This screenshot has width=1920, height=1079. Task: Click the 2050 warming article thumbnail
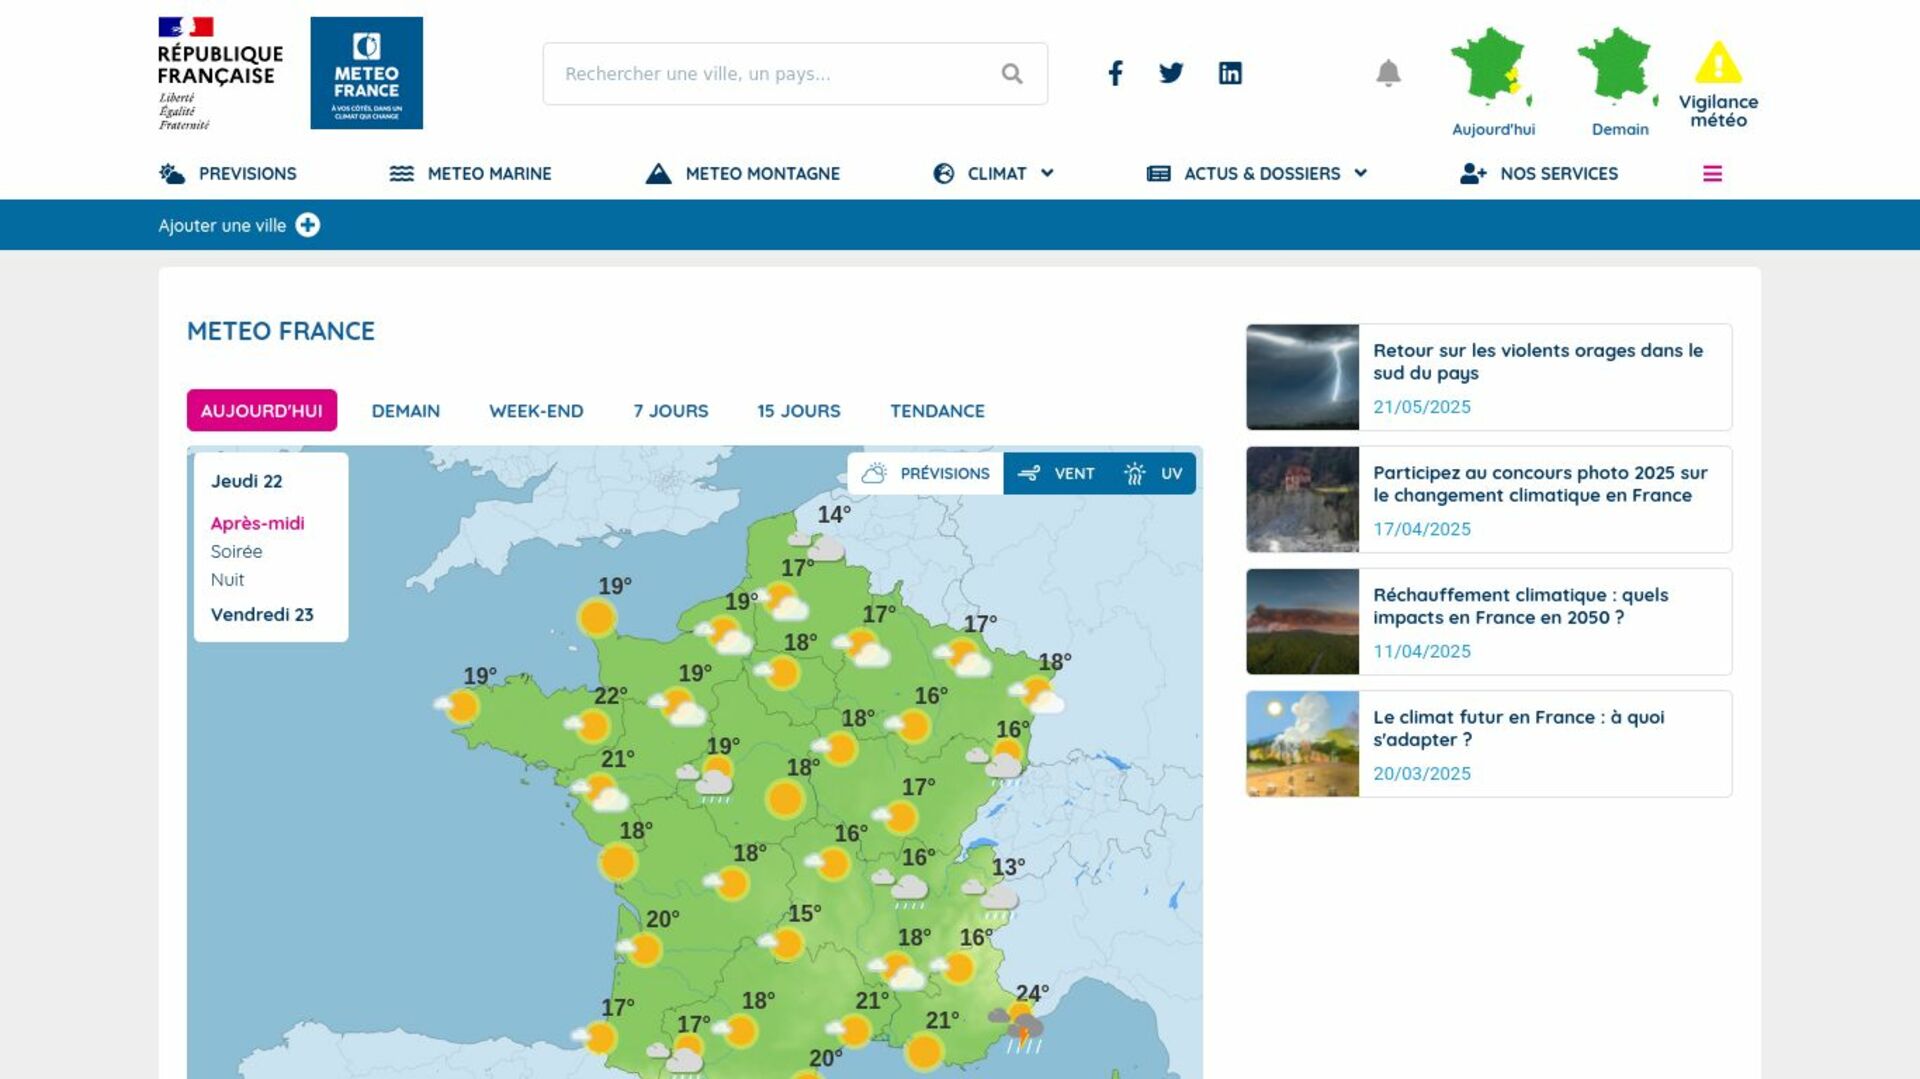(1302, 621)
